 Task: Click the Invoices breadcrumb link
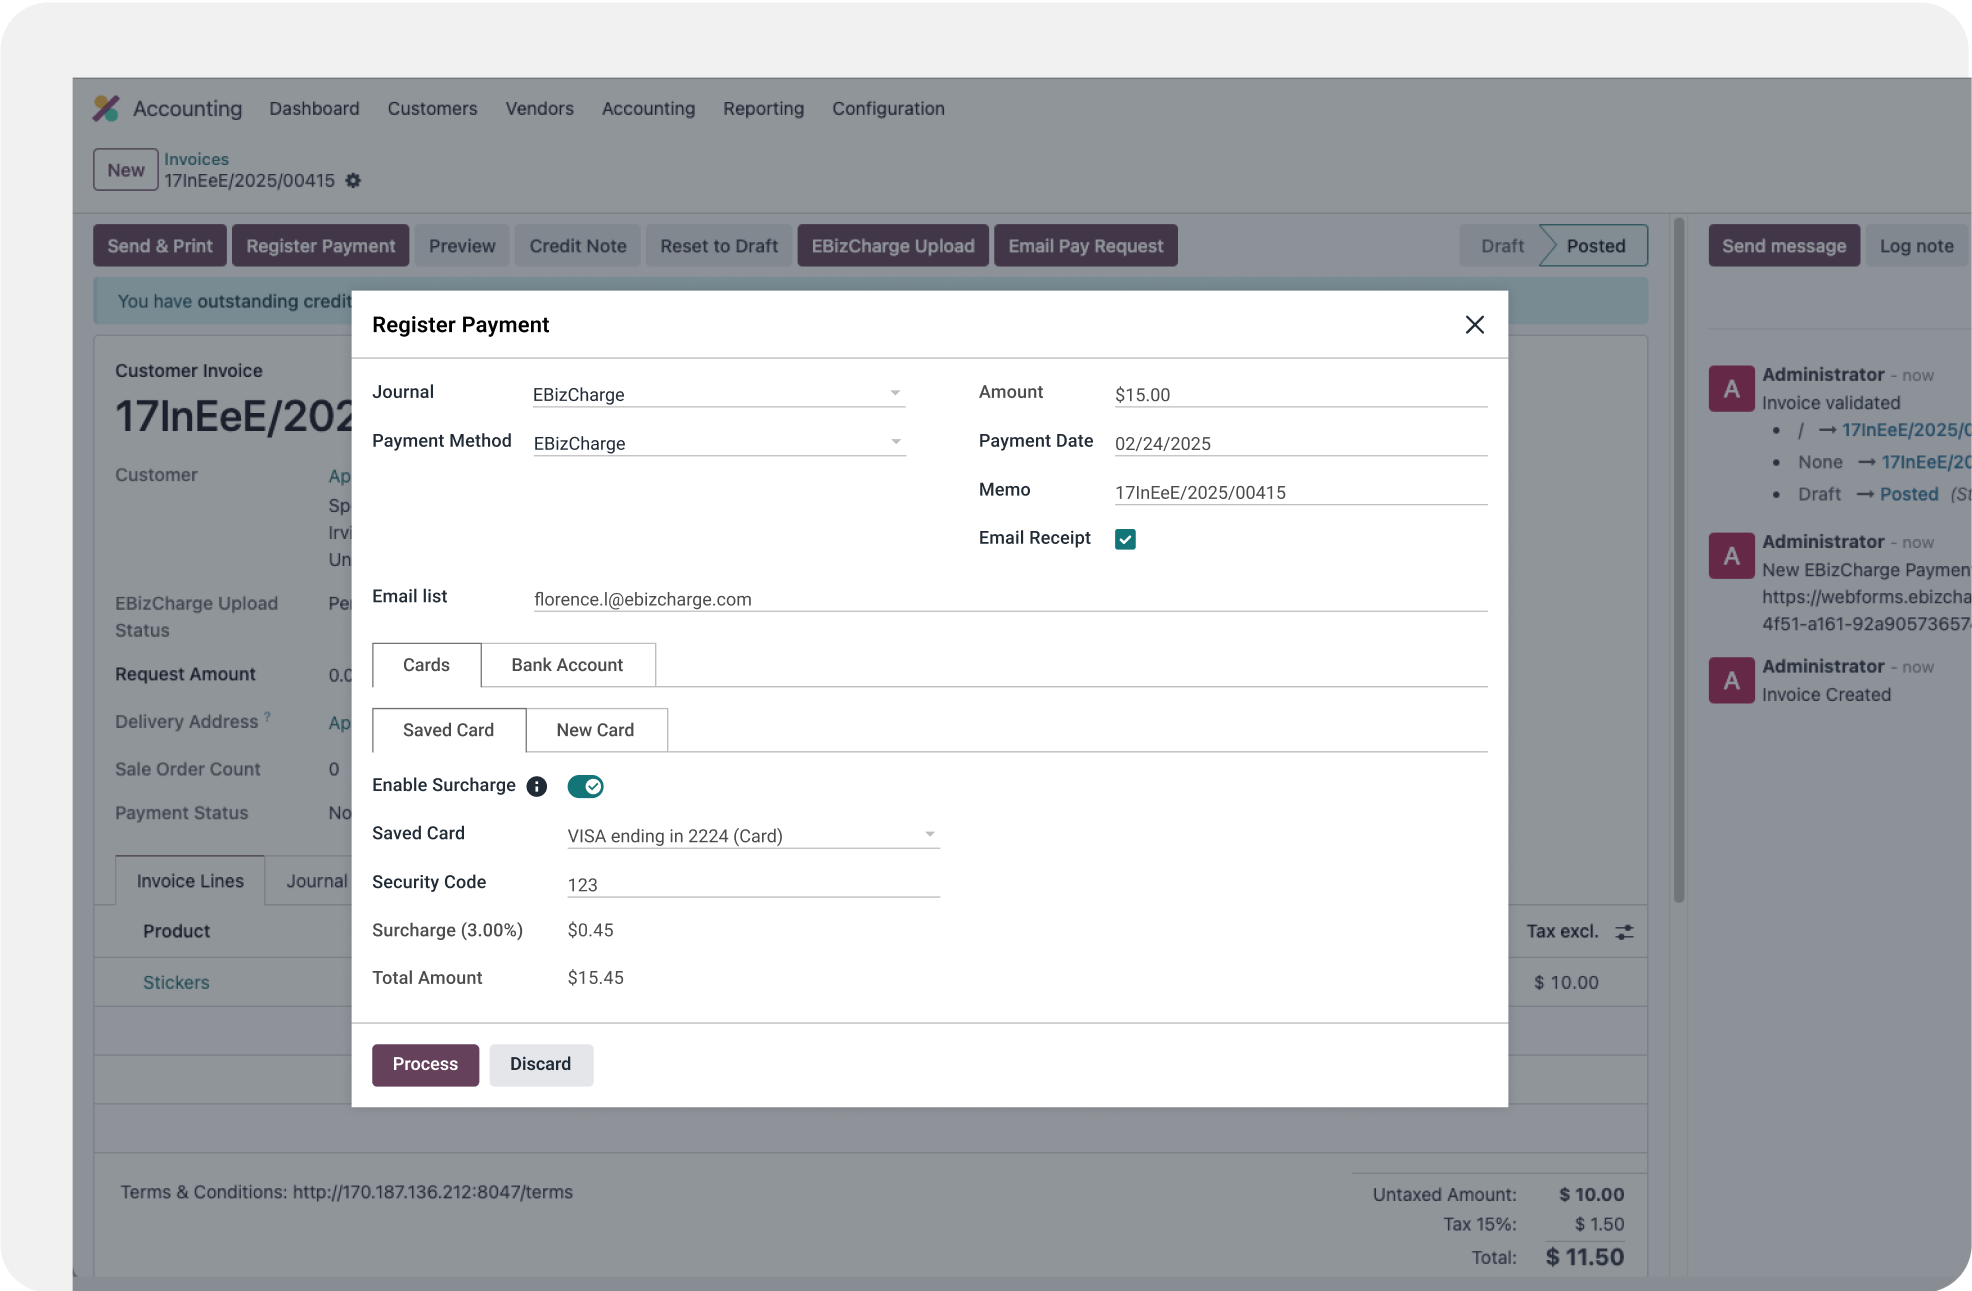point(196,159)
